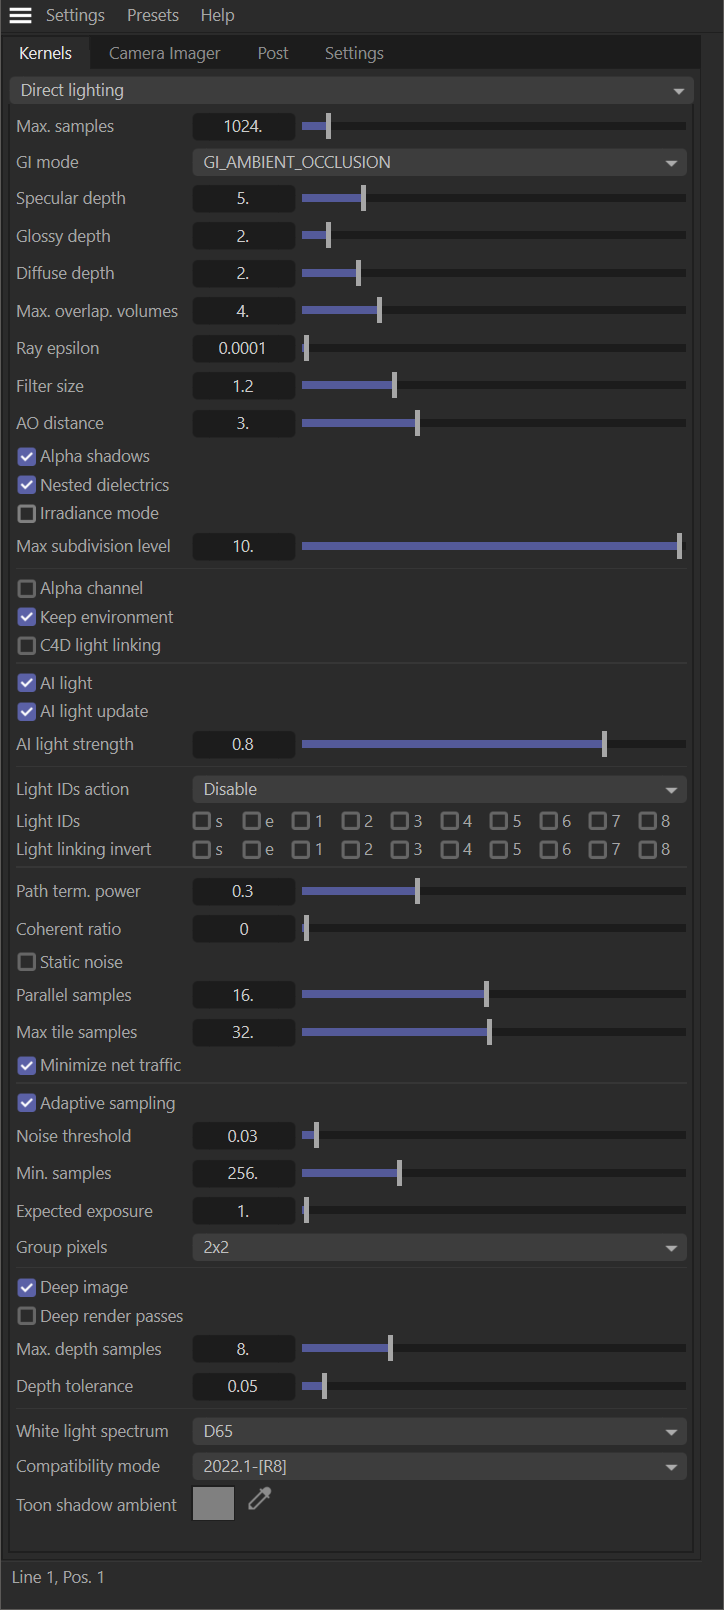The width and height of the screenshot is (724, 1610).
Task: Open the Help menu
Action: click(217, 16)
